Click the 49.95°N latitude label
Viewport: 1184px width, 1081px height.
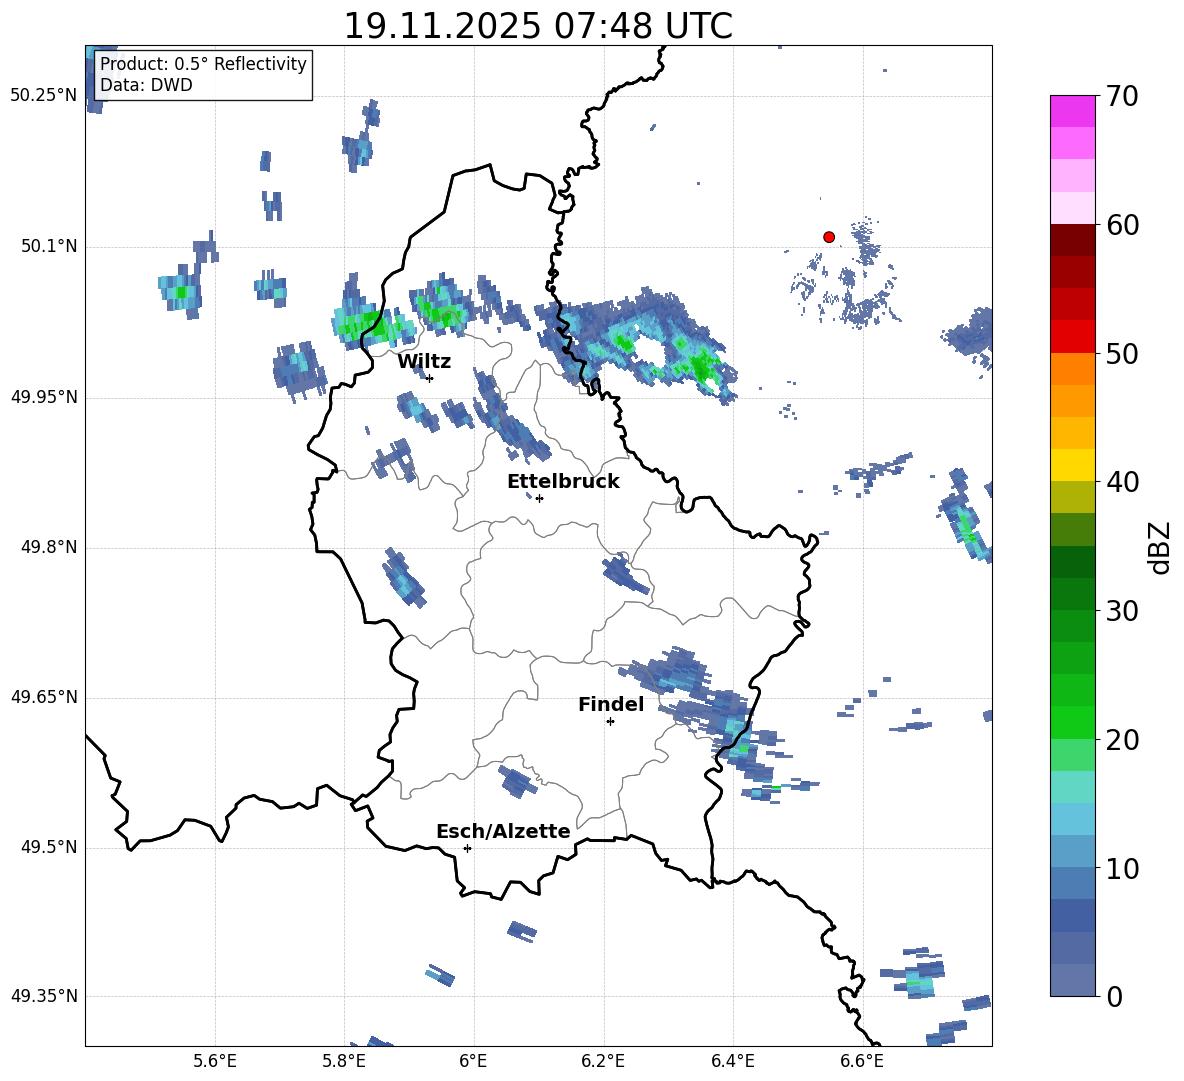pos(44,396)
